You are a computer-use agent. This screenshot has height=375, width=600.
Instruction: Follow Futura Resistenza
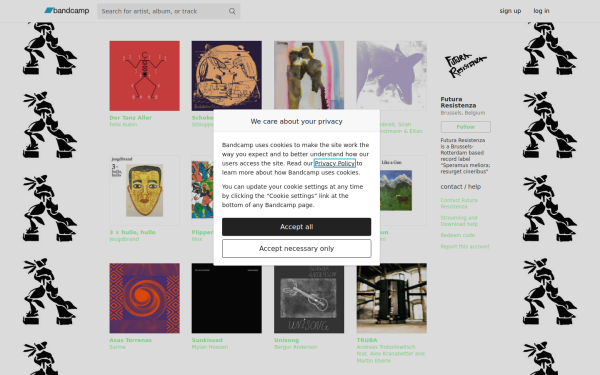coord(465,127)
